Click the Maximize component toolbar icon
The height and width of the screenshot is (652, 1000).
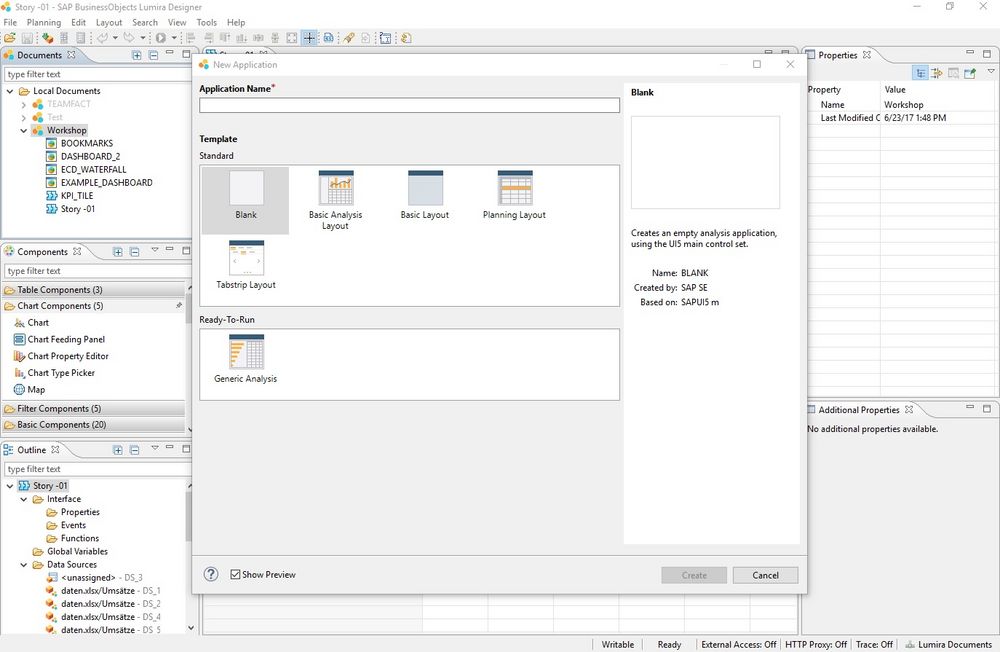[x=291, y=38]
